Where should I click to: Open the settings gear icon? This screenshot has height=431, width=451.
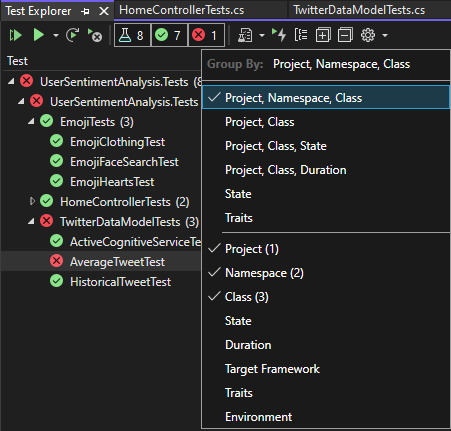368,35
